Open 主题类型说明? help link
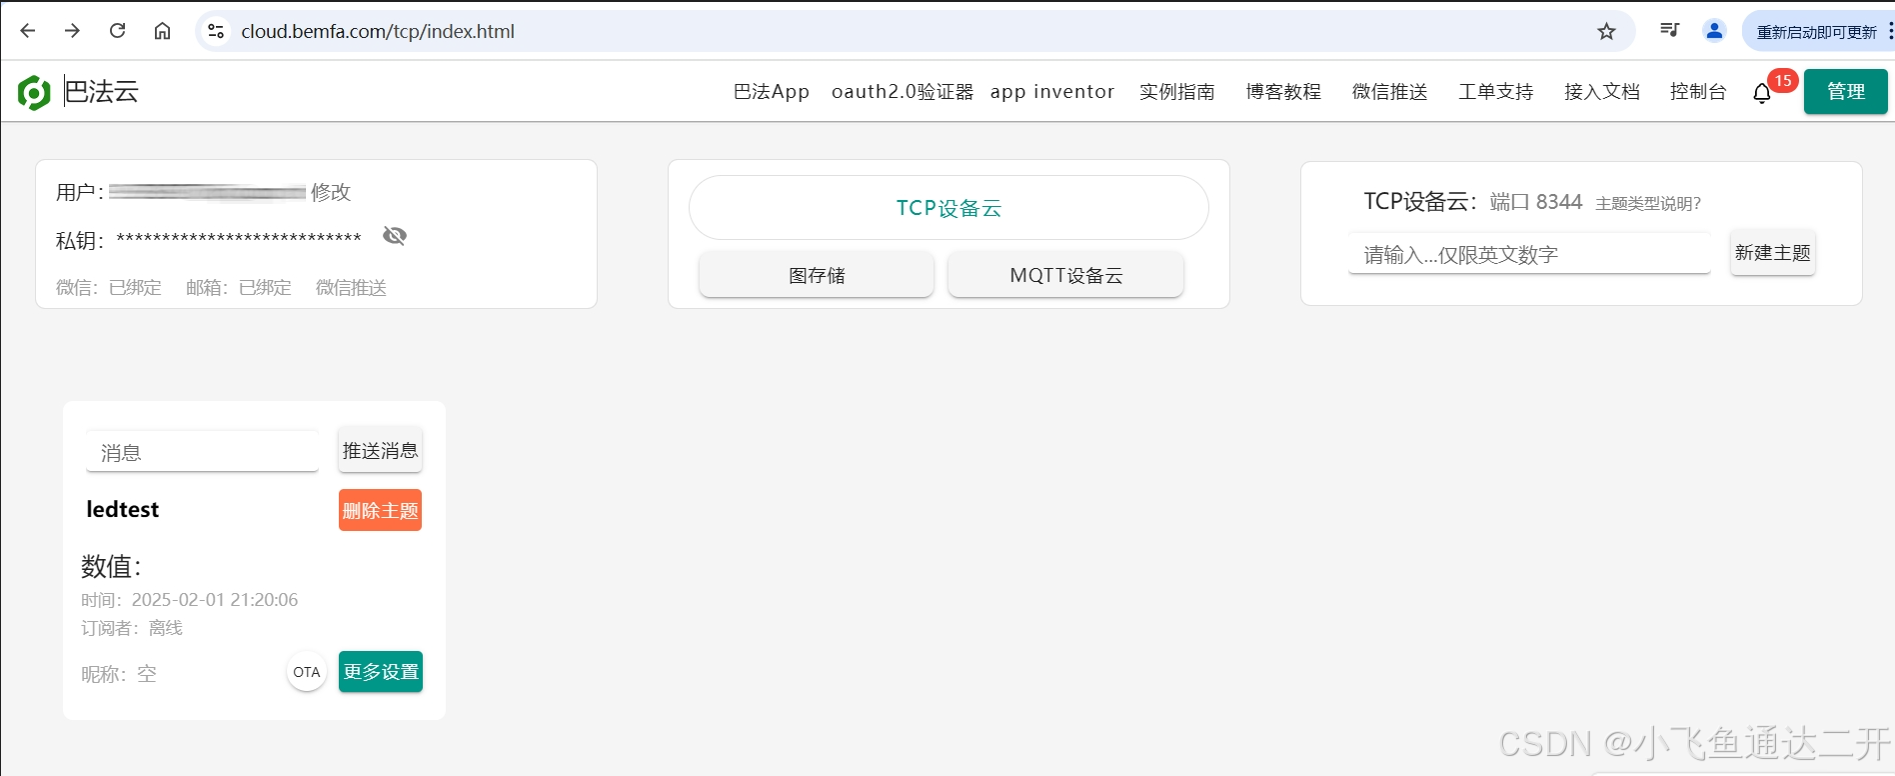This screenshot has height=776, width=1895. click(x=1648, y=204)
